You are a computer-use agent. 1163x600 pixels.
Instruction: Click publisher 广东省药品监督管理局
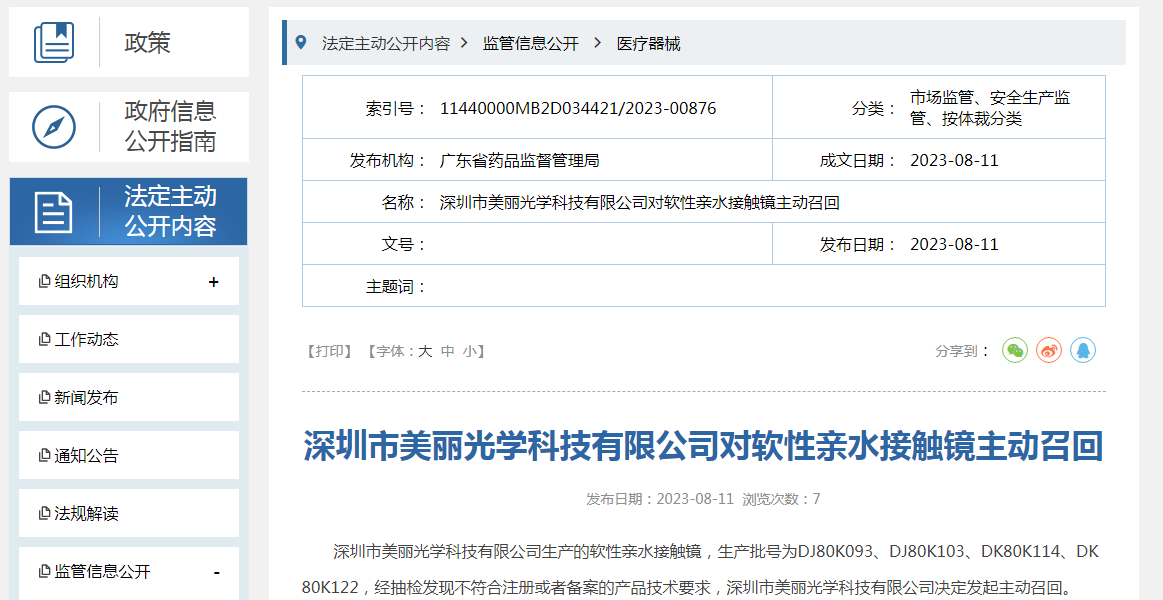click(x=519, y=160)
